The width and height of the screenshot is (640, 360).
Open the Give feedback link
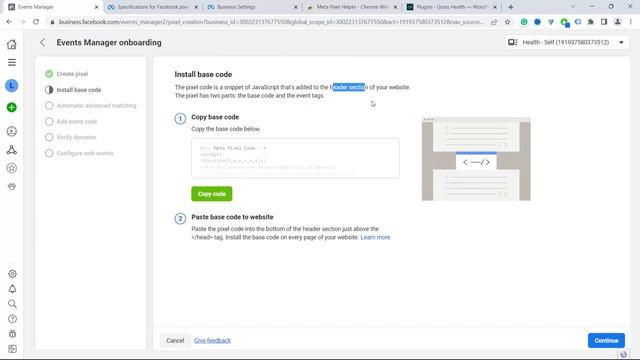click(212, 340)
